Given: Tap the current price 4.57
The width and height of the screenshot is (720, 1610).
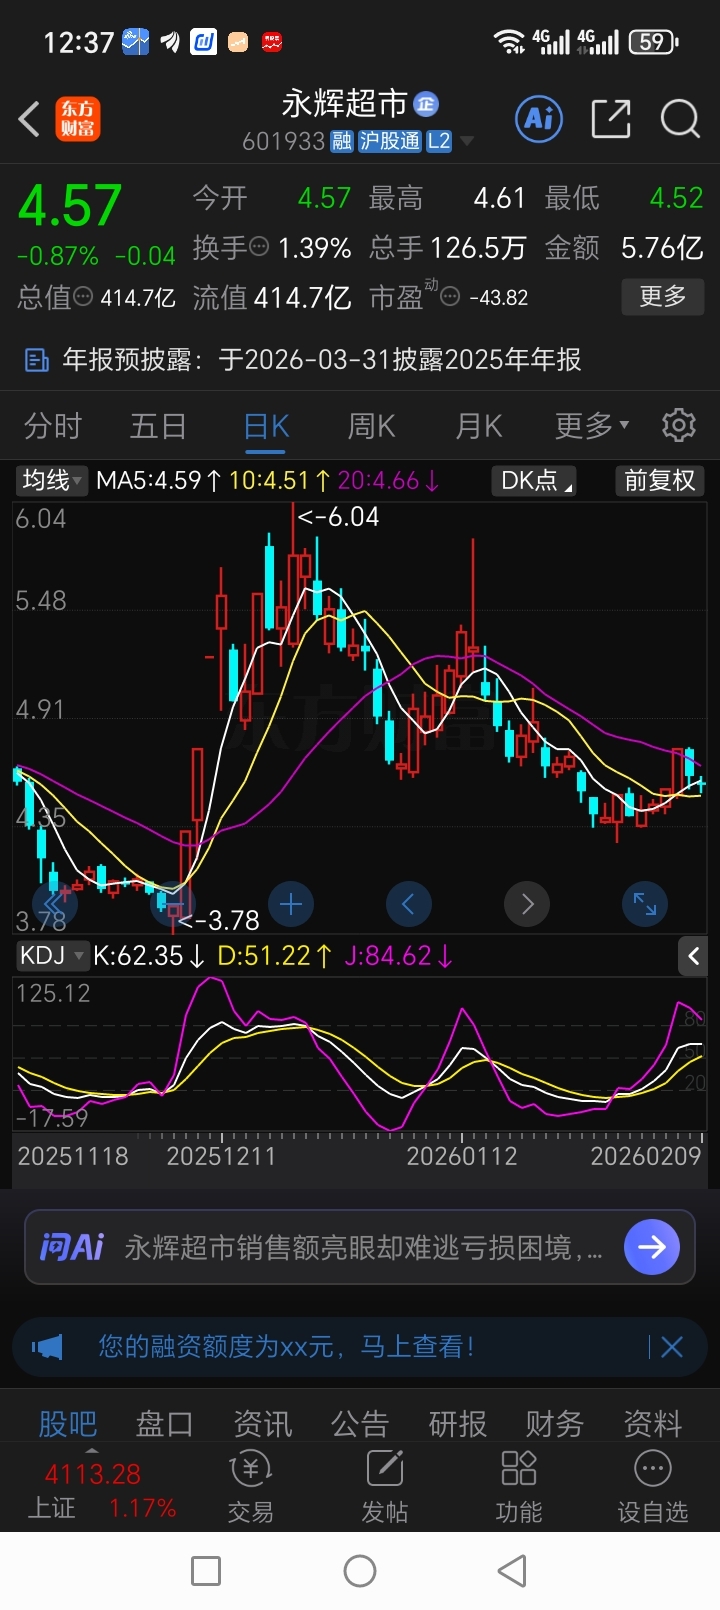Looking at the screenshot, I should [x=70, y=206].
